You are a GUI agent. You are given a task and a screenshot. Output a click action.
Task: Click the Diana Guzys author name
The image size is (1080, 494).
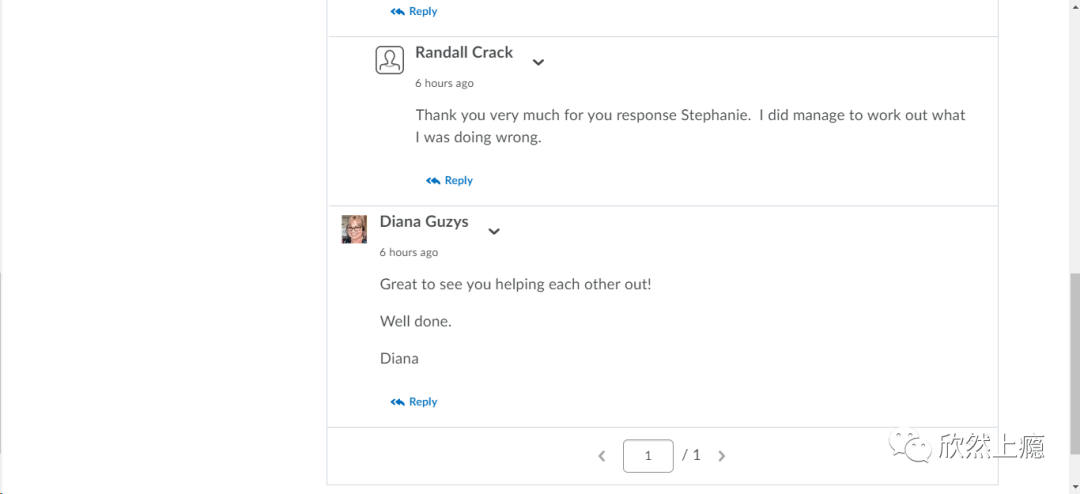pos(424,221)
